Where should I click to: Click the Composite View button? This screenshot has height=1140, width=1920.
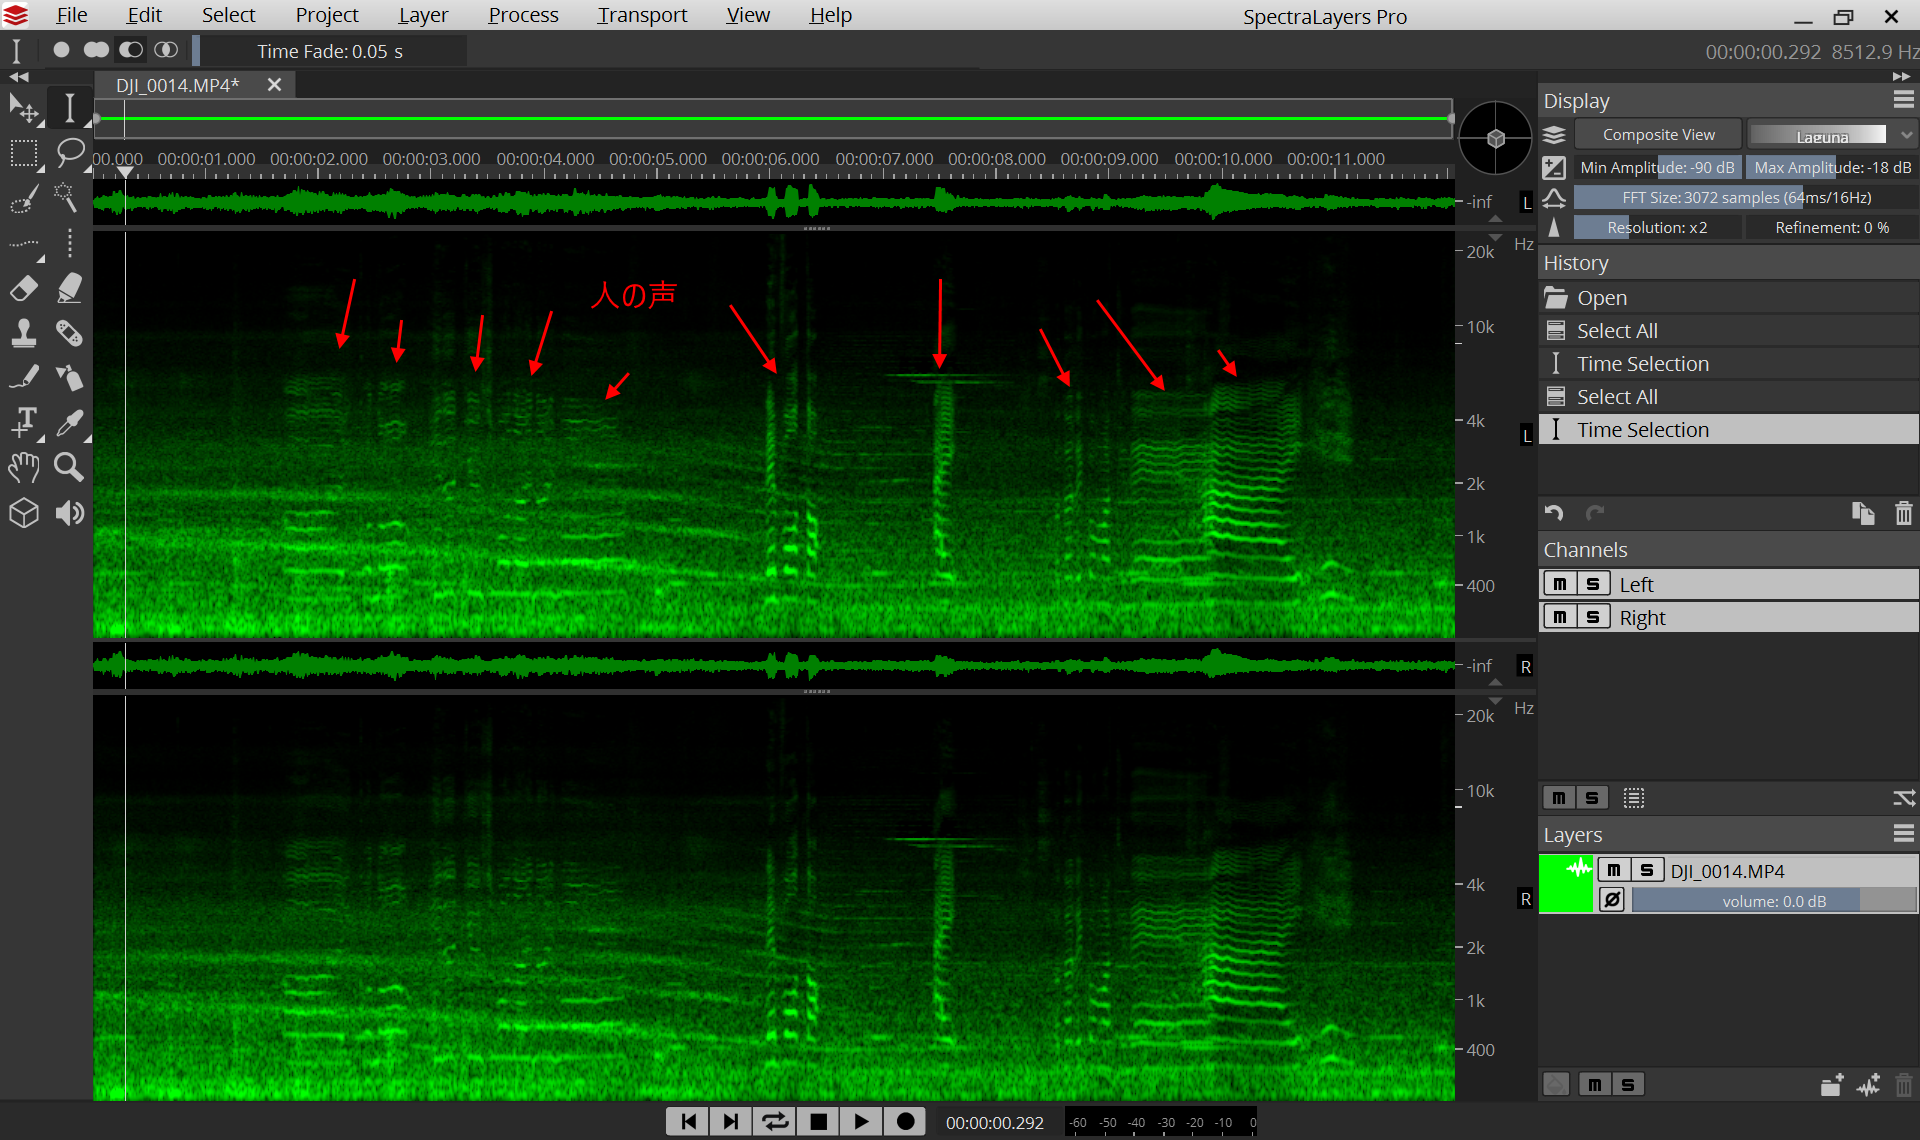[x=1658, y=135]
